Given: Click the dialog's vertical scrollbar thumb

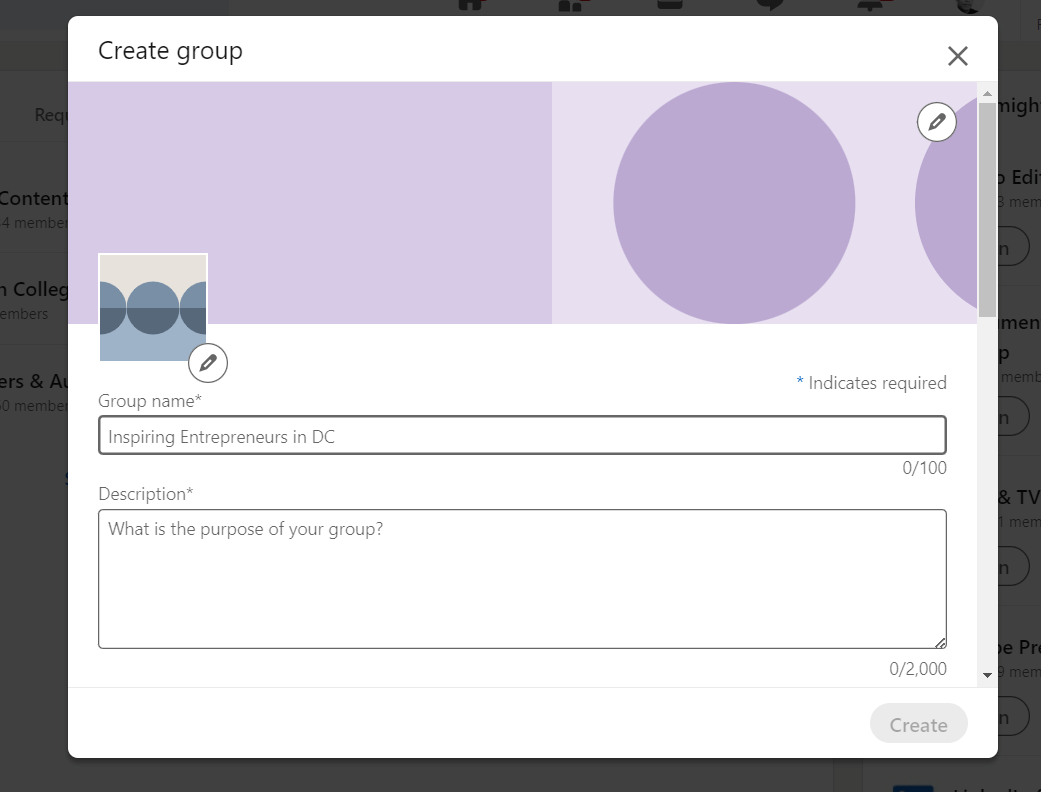Looking at the screenshot, I should tap(987, 208).
